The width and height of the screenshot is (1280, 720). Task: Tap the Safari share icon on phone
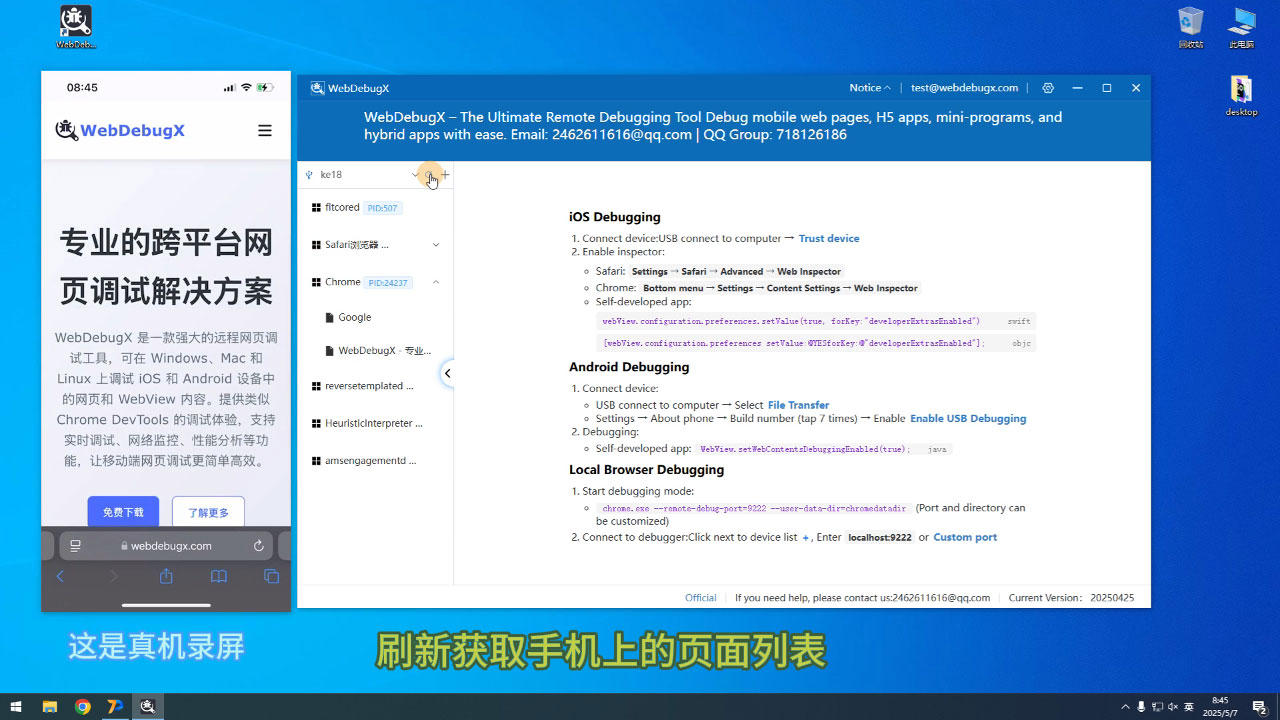[x=166, y=576]
